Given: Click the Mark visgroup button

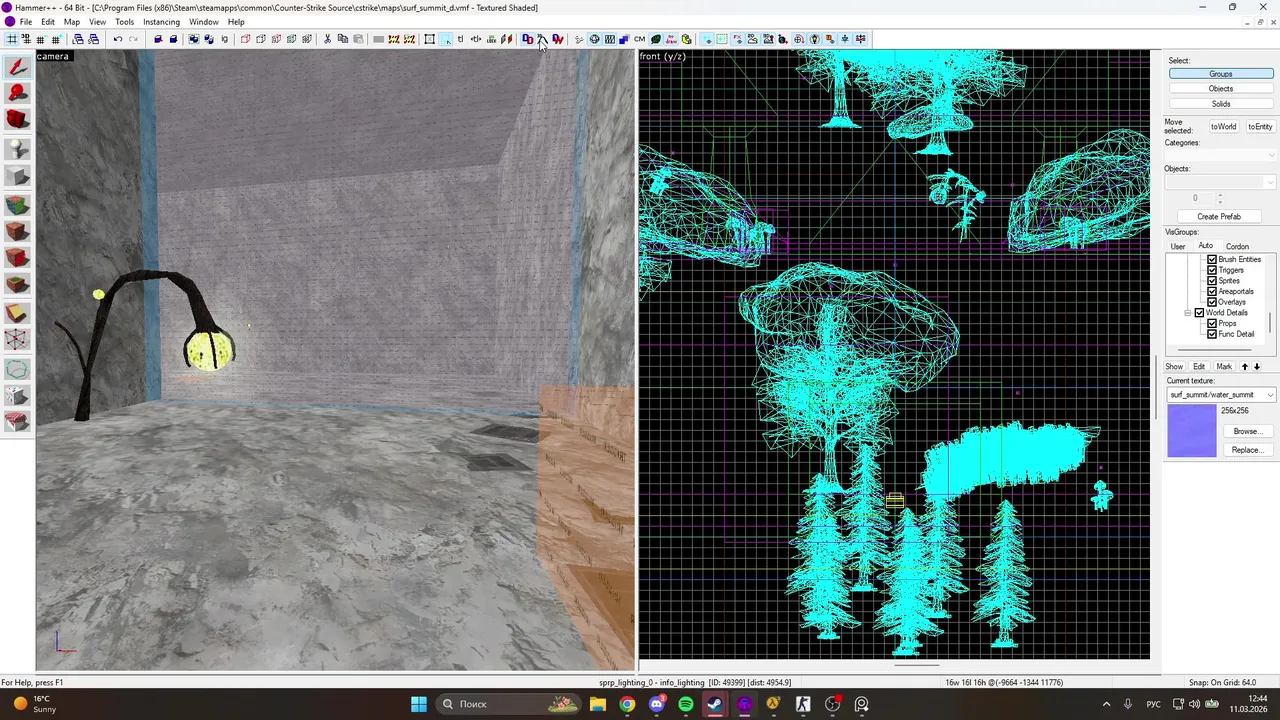Looking at the screenshot, I should click(x=1224, y=366).
